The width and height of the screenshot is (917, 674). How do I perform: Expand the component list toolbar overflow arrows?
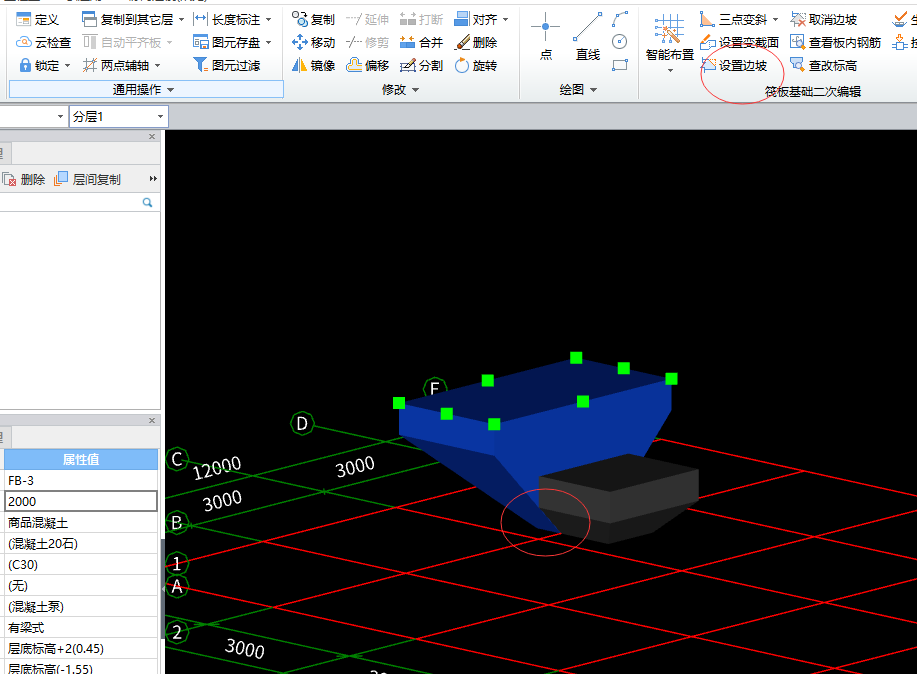coord(153,179)
